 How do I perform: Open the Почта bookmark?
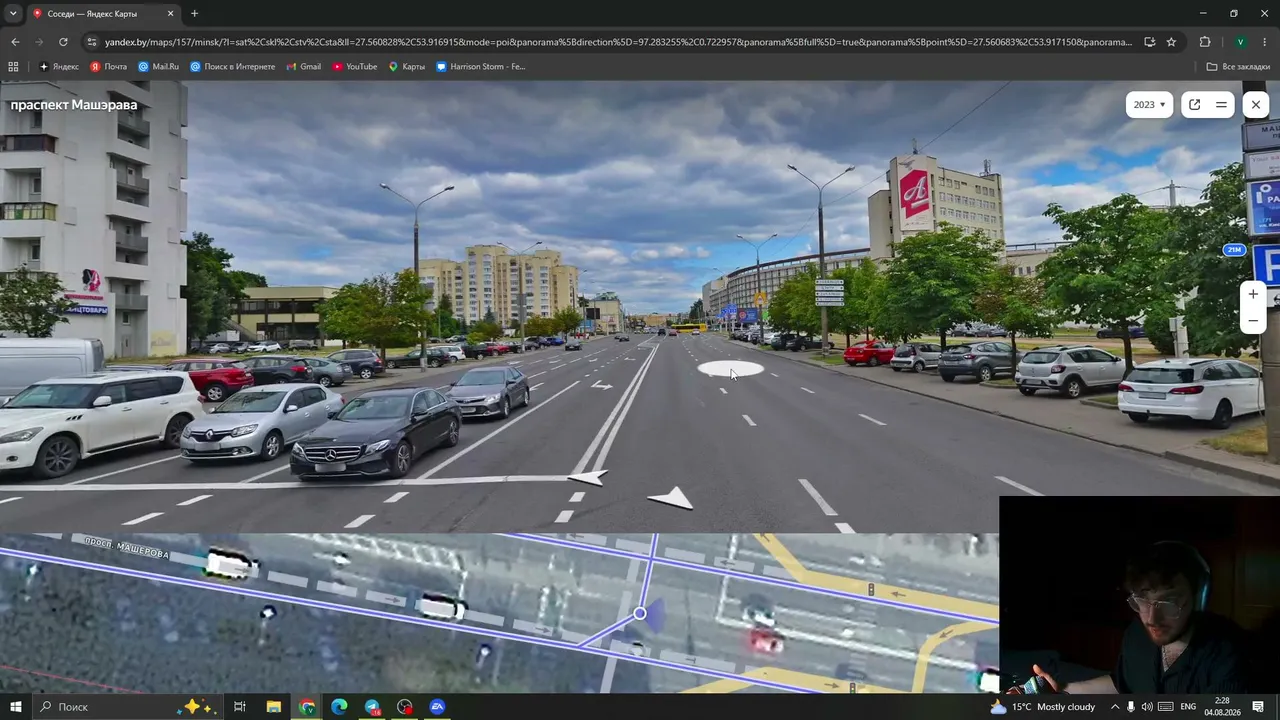pos(109,67)
